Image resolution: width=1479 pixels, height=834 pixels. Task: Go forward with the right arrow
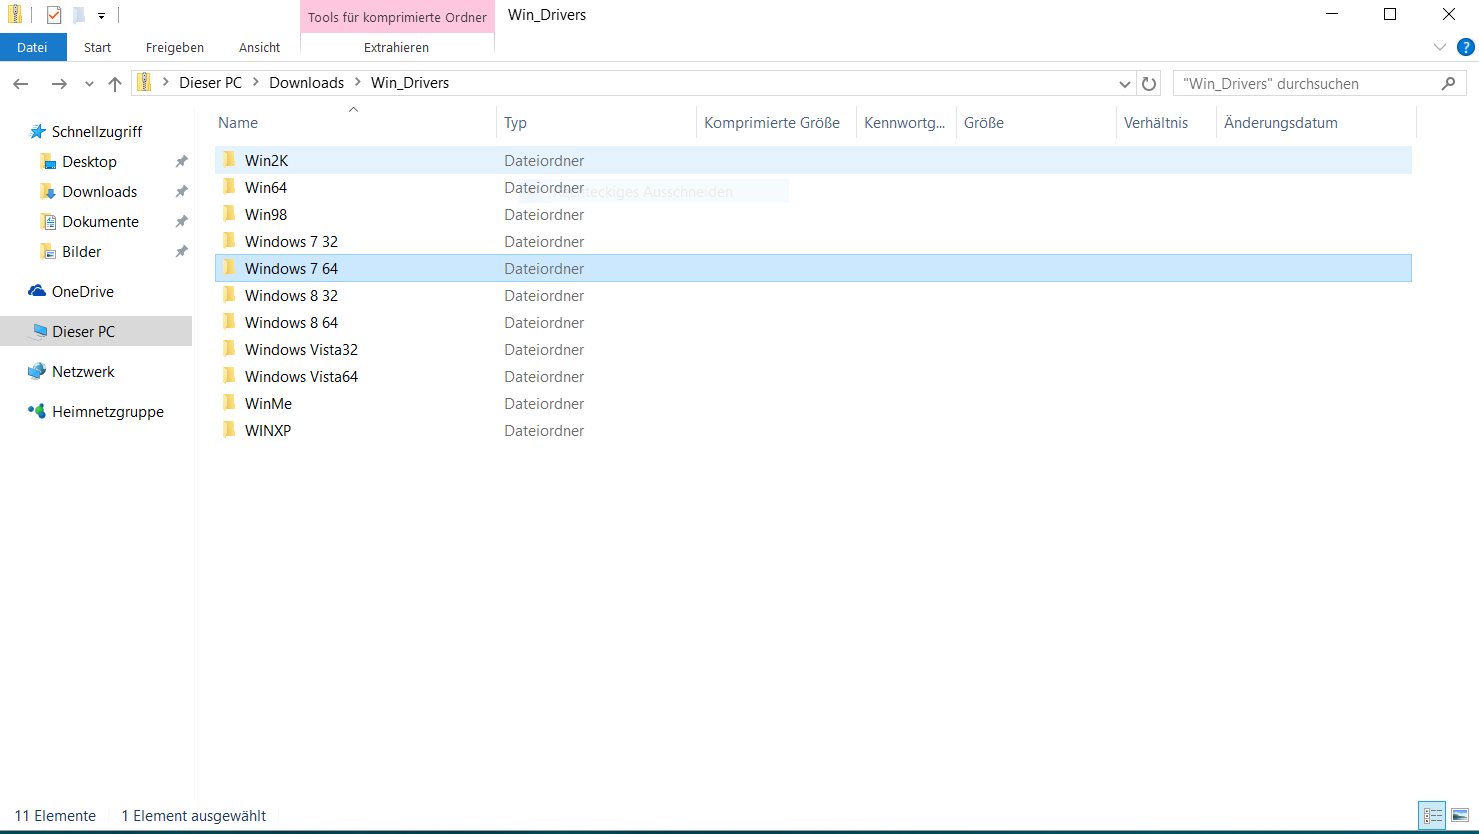coord(59,84)
